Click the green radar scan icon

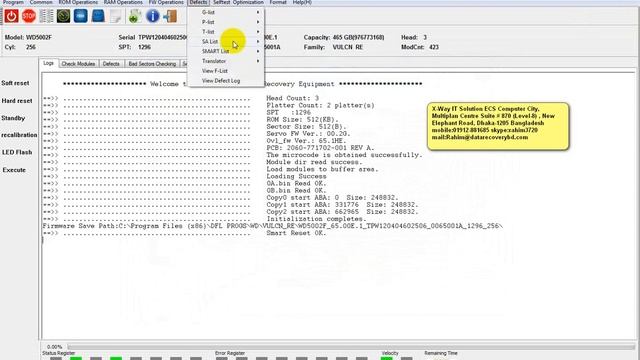pyautogui.click(x=63, y=16)
